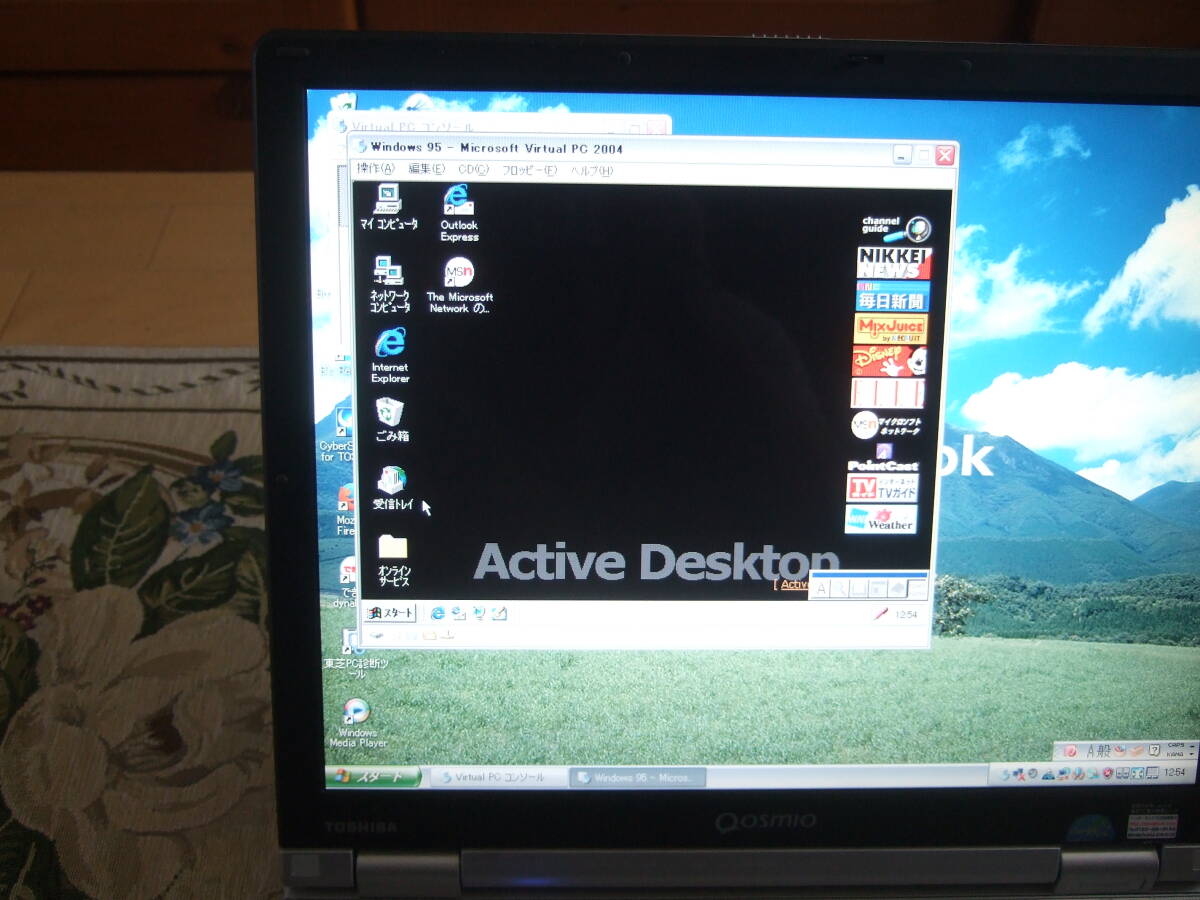Image resolution: width=1200 pixels, height=900 pixels.
Task: Open Windows Media Player desktop shortcut
Action: point(357,724)
